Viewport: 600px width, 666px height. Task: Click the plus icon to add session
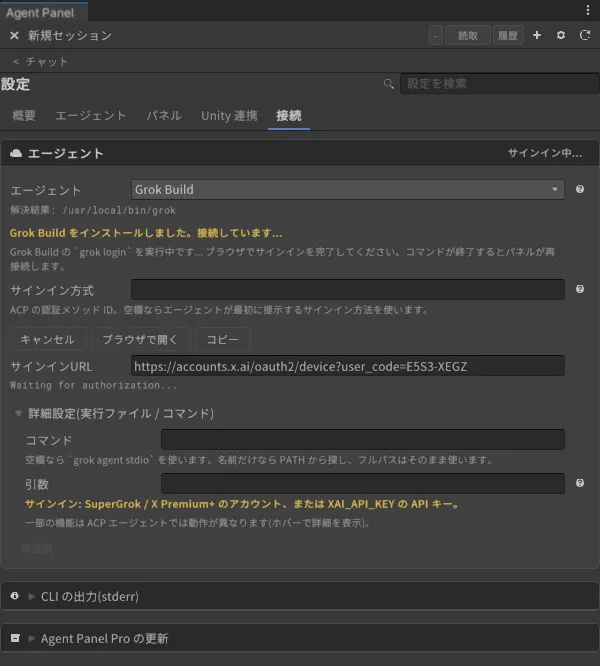pyautogui.click(x=537, y=35)
